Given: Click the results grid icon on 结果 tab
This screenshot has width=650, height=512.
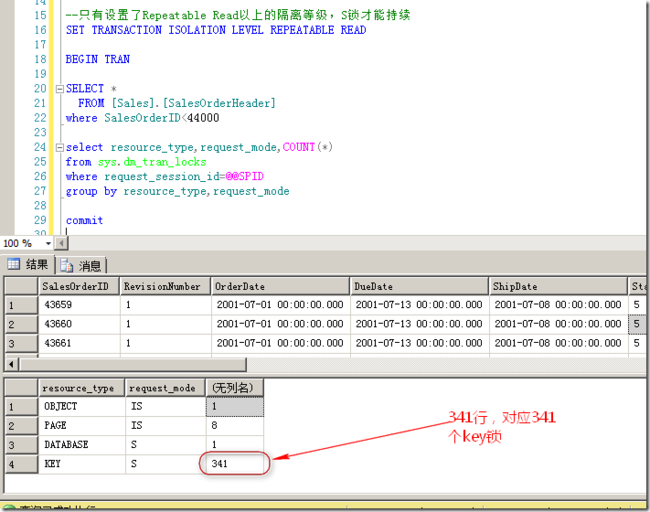Looking at the screenshot, I should pyautogui.click(x=13, y=264).
